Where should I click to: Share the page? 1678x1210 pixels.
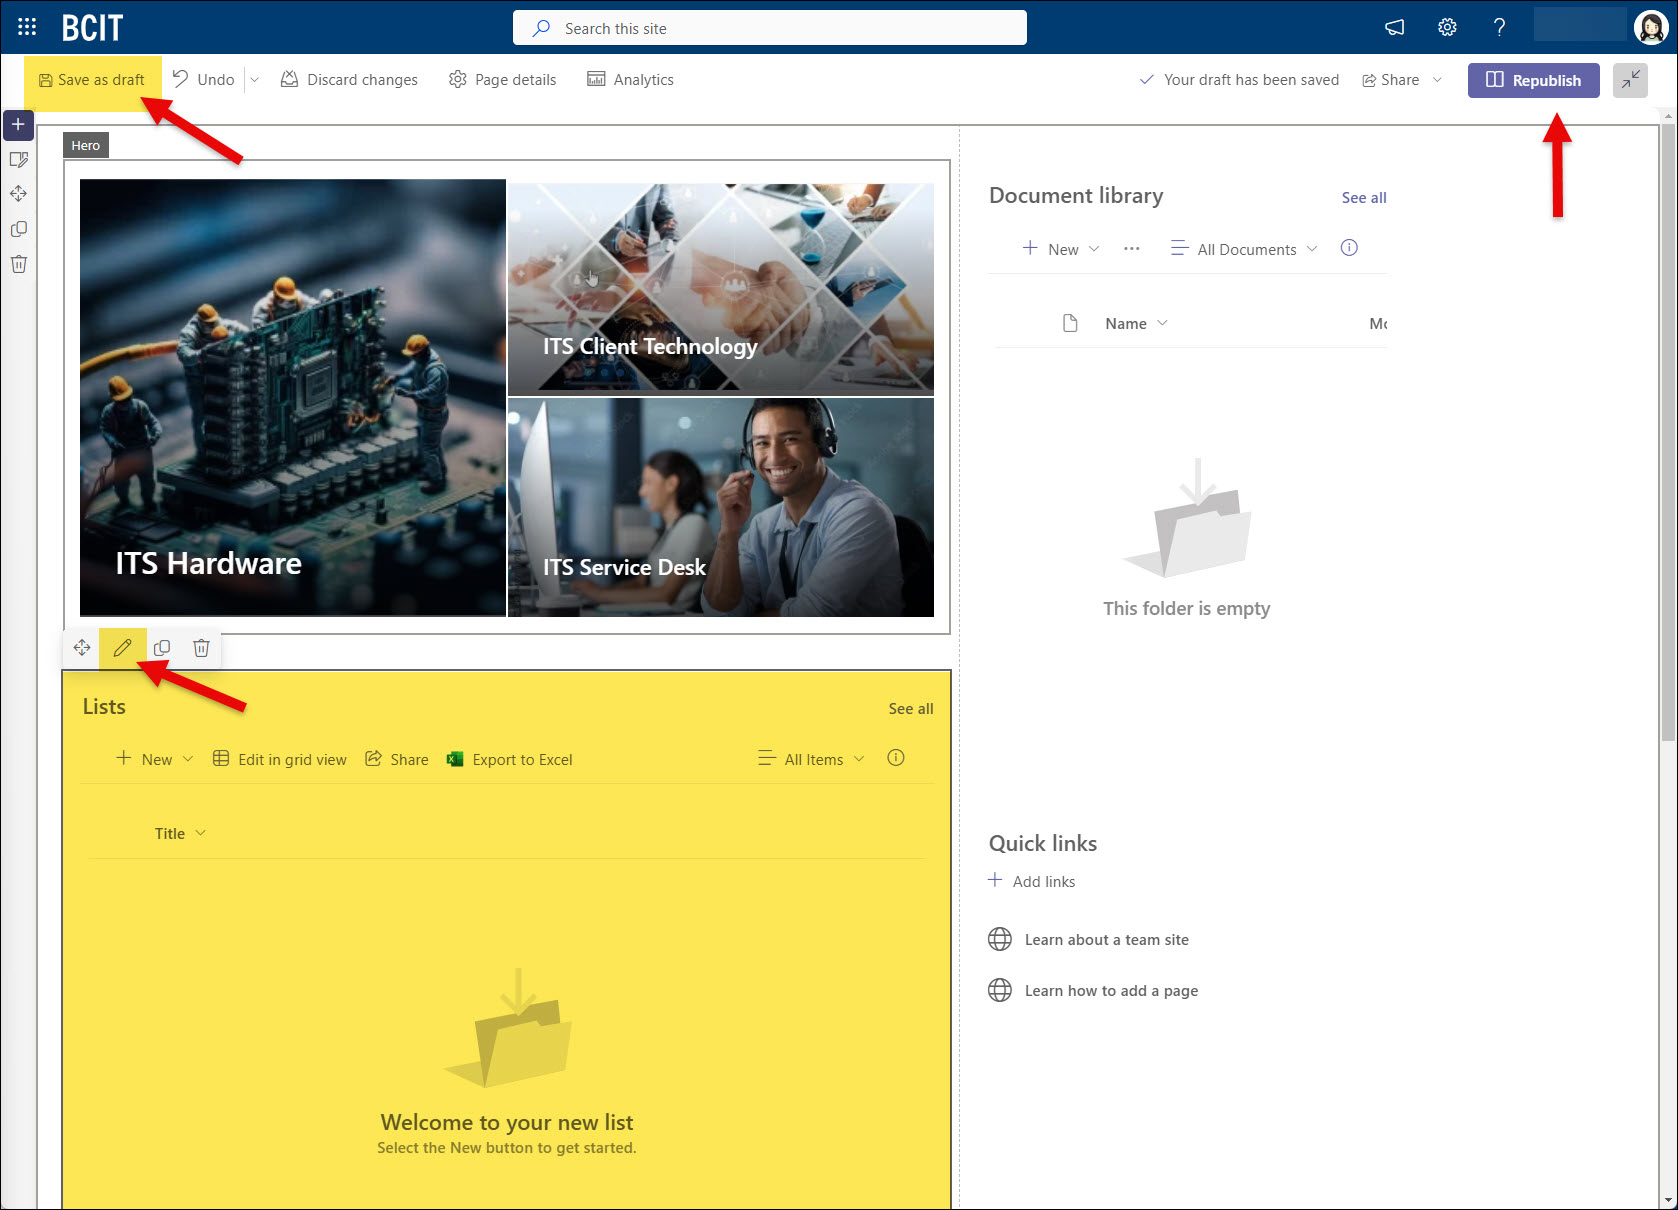coord(1391,80)
